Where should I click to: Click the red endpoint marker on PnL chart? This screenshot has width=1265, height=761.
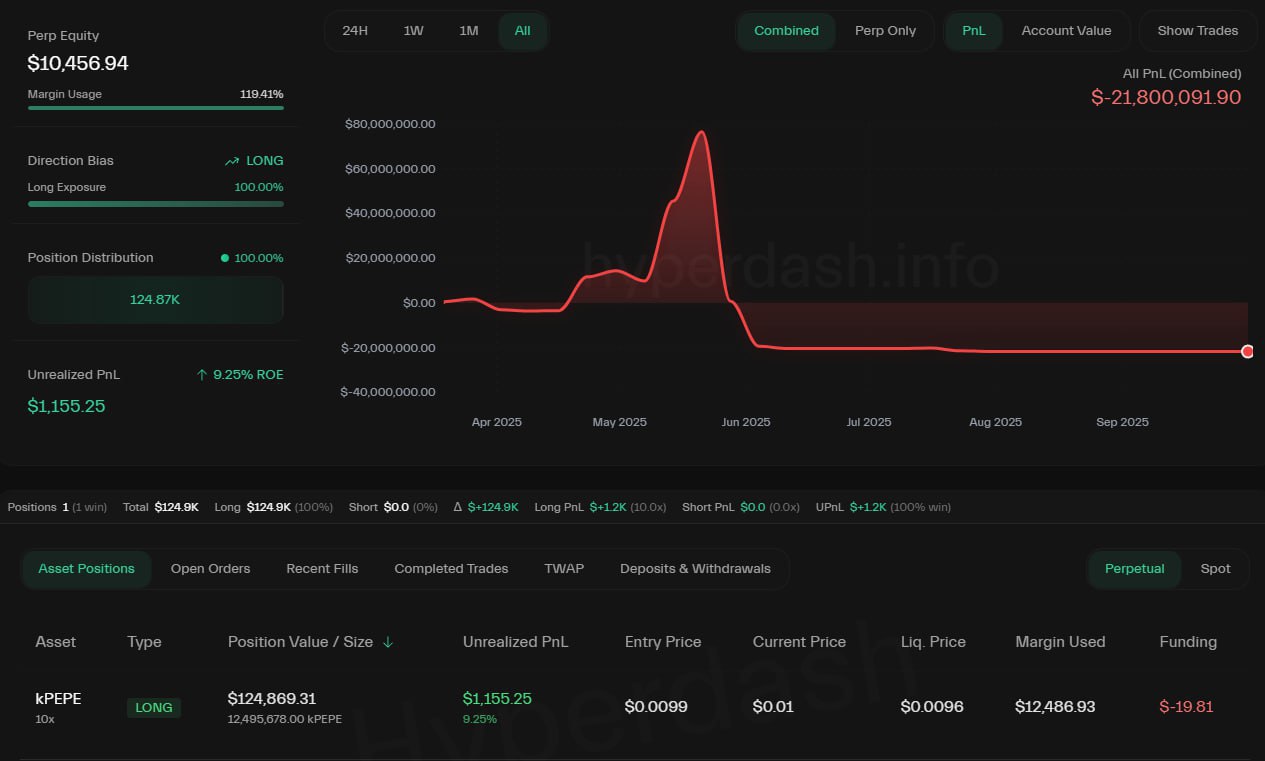tap(1247, 351)
